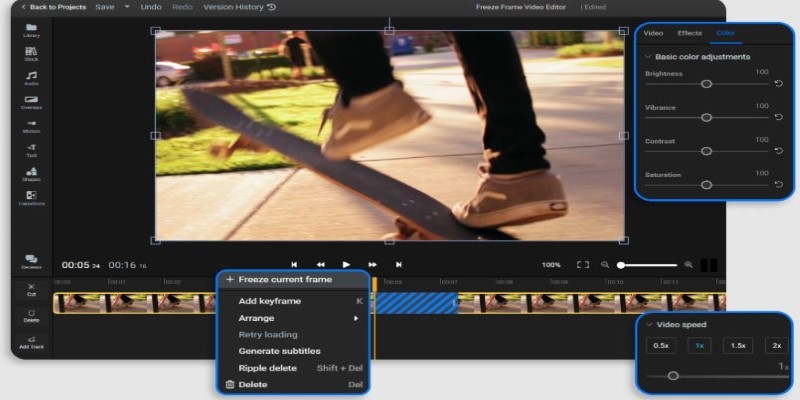This screenshot has width=800, height=400.
Task: Open the Library panel in sidebar
Action: coord(31,30)
